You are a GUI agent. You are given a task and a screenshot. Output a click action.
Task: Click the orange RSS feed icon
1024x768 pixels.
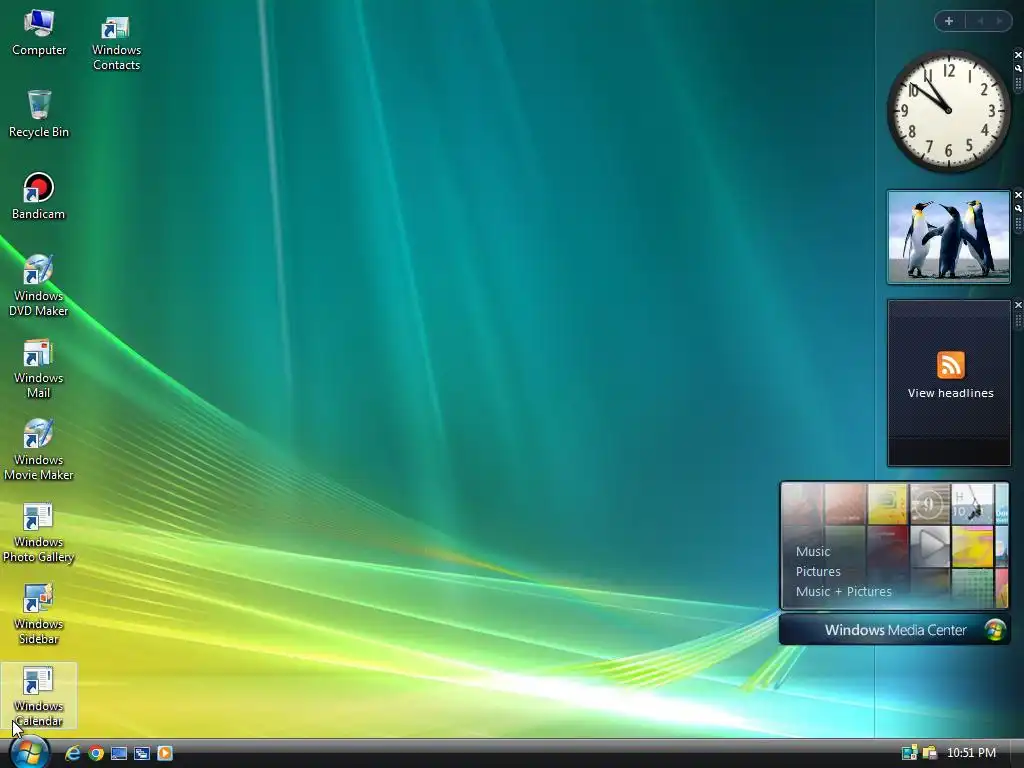pos(950,364)
